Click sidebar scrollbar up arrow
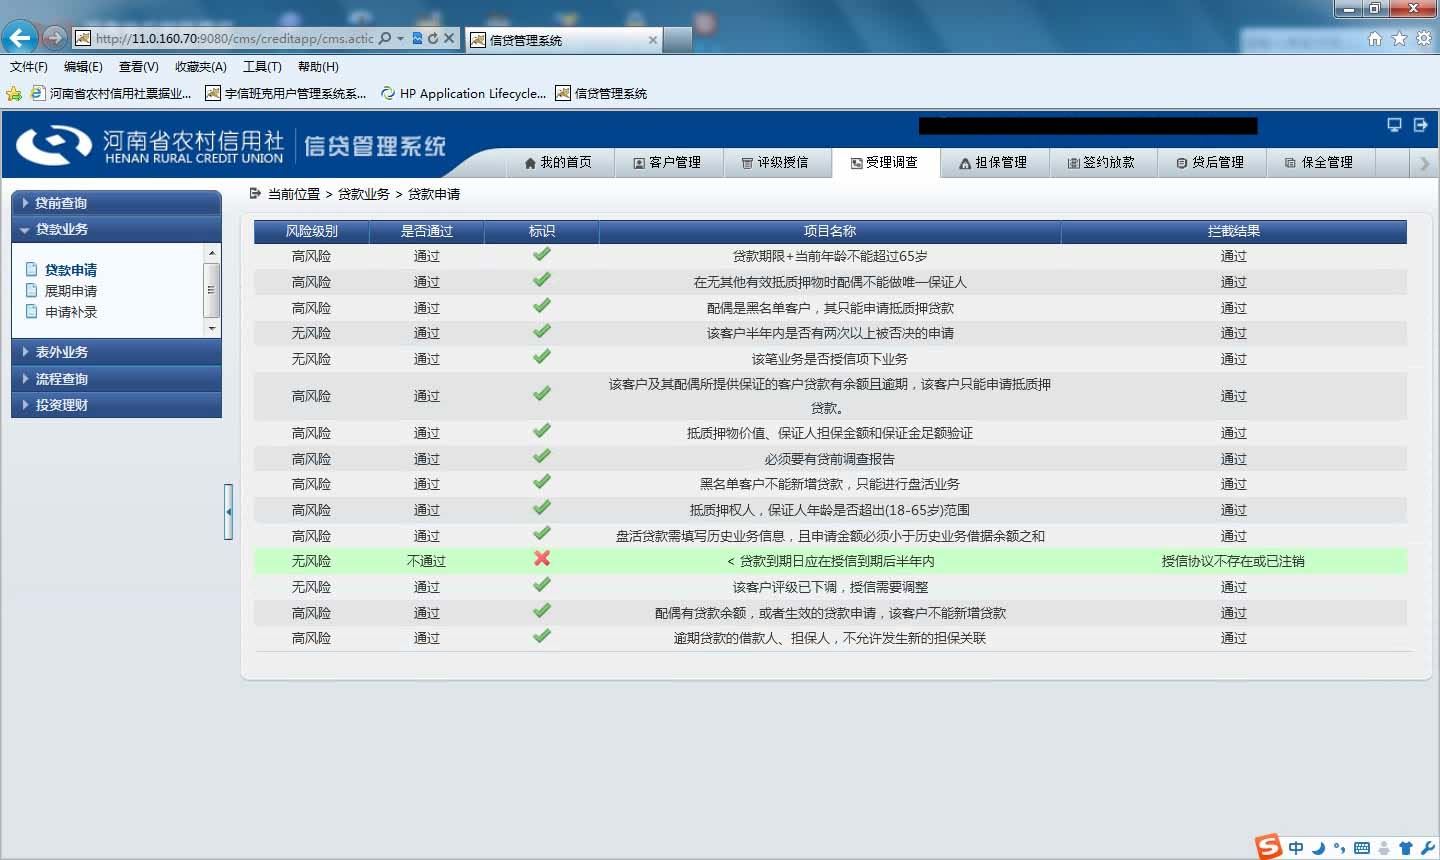 point(211,254)
